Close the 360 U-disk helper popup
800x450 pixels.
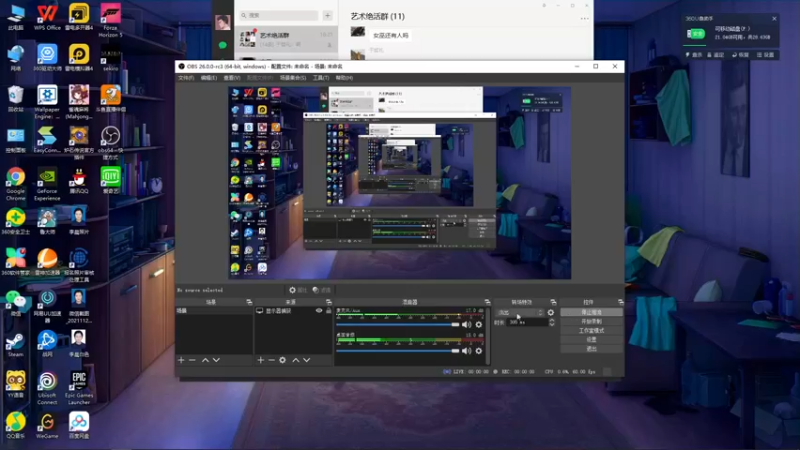(x=774, y=18)
